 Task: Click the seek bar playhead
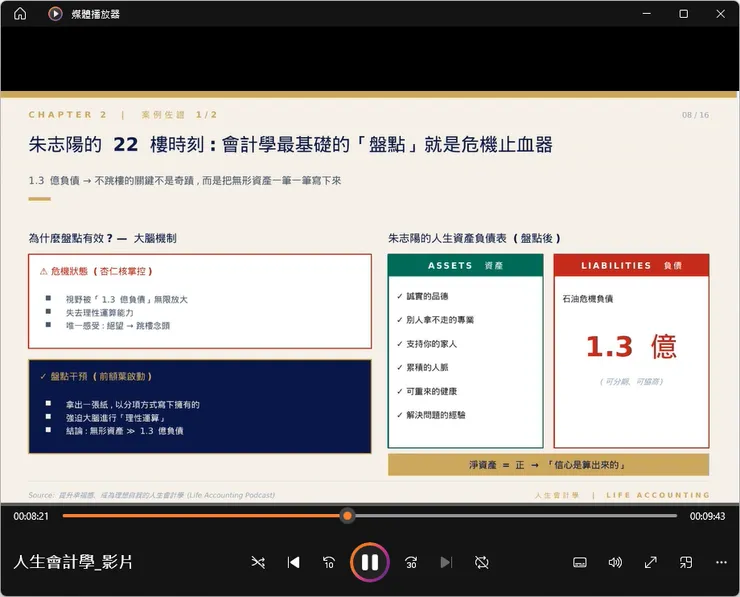click(347, 516)
